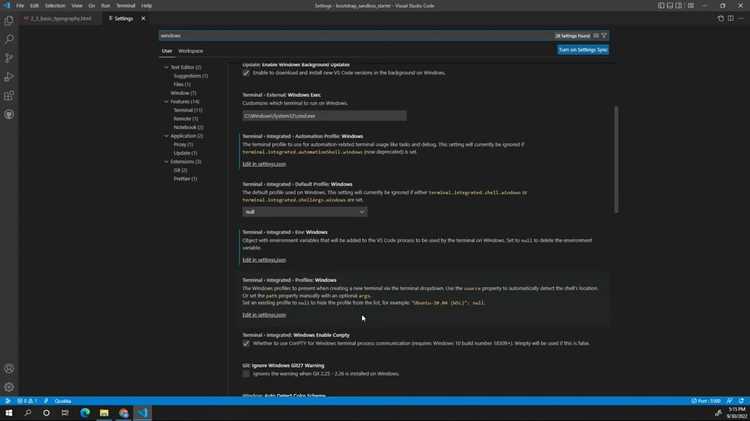Image resolution: width=750 pixels, height=421 pixels.
Task: Collapse the Features tree group
Action: click(166, 102)
